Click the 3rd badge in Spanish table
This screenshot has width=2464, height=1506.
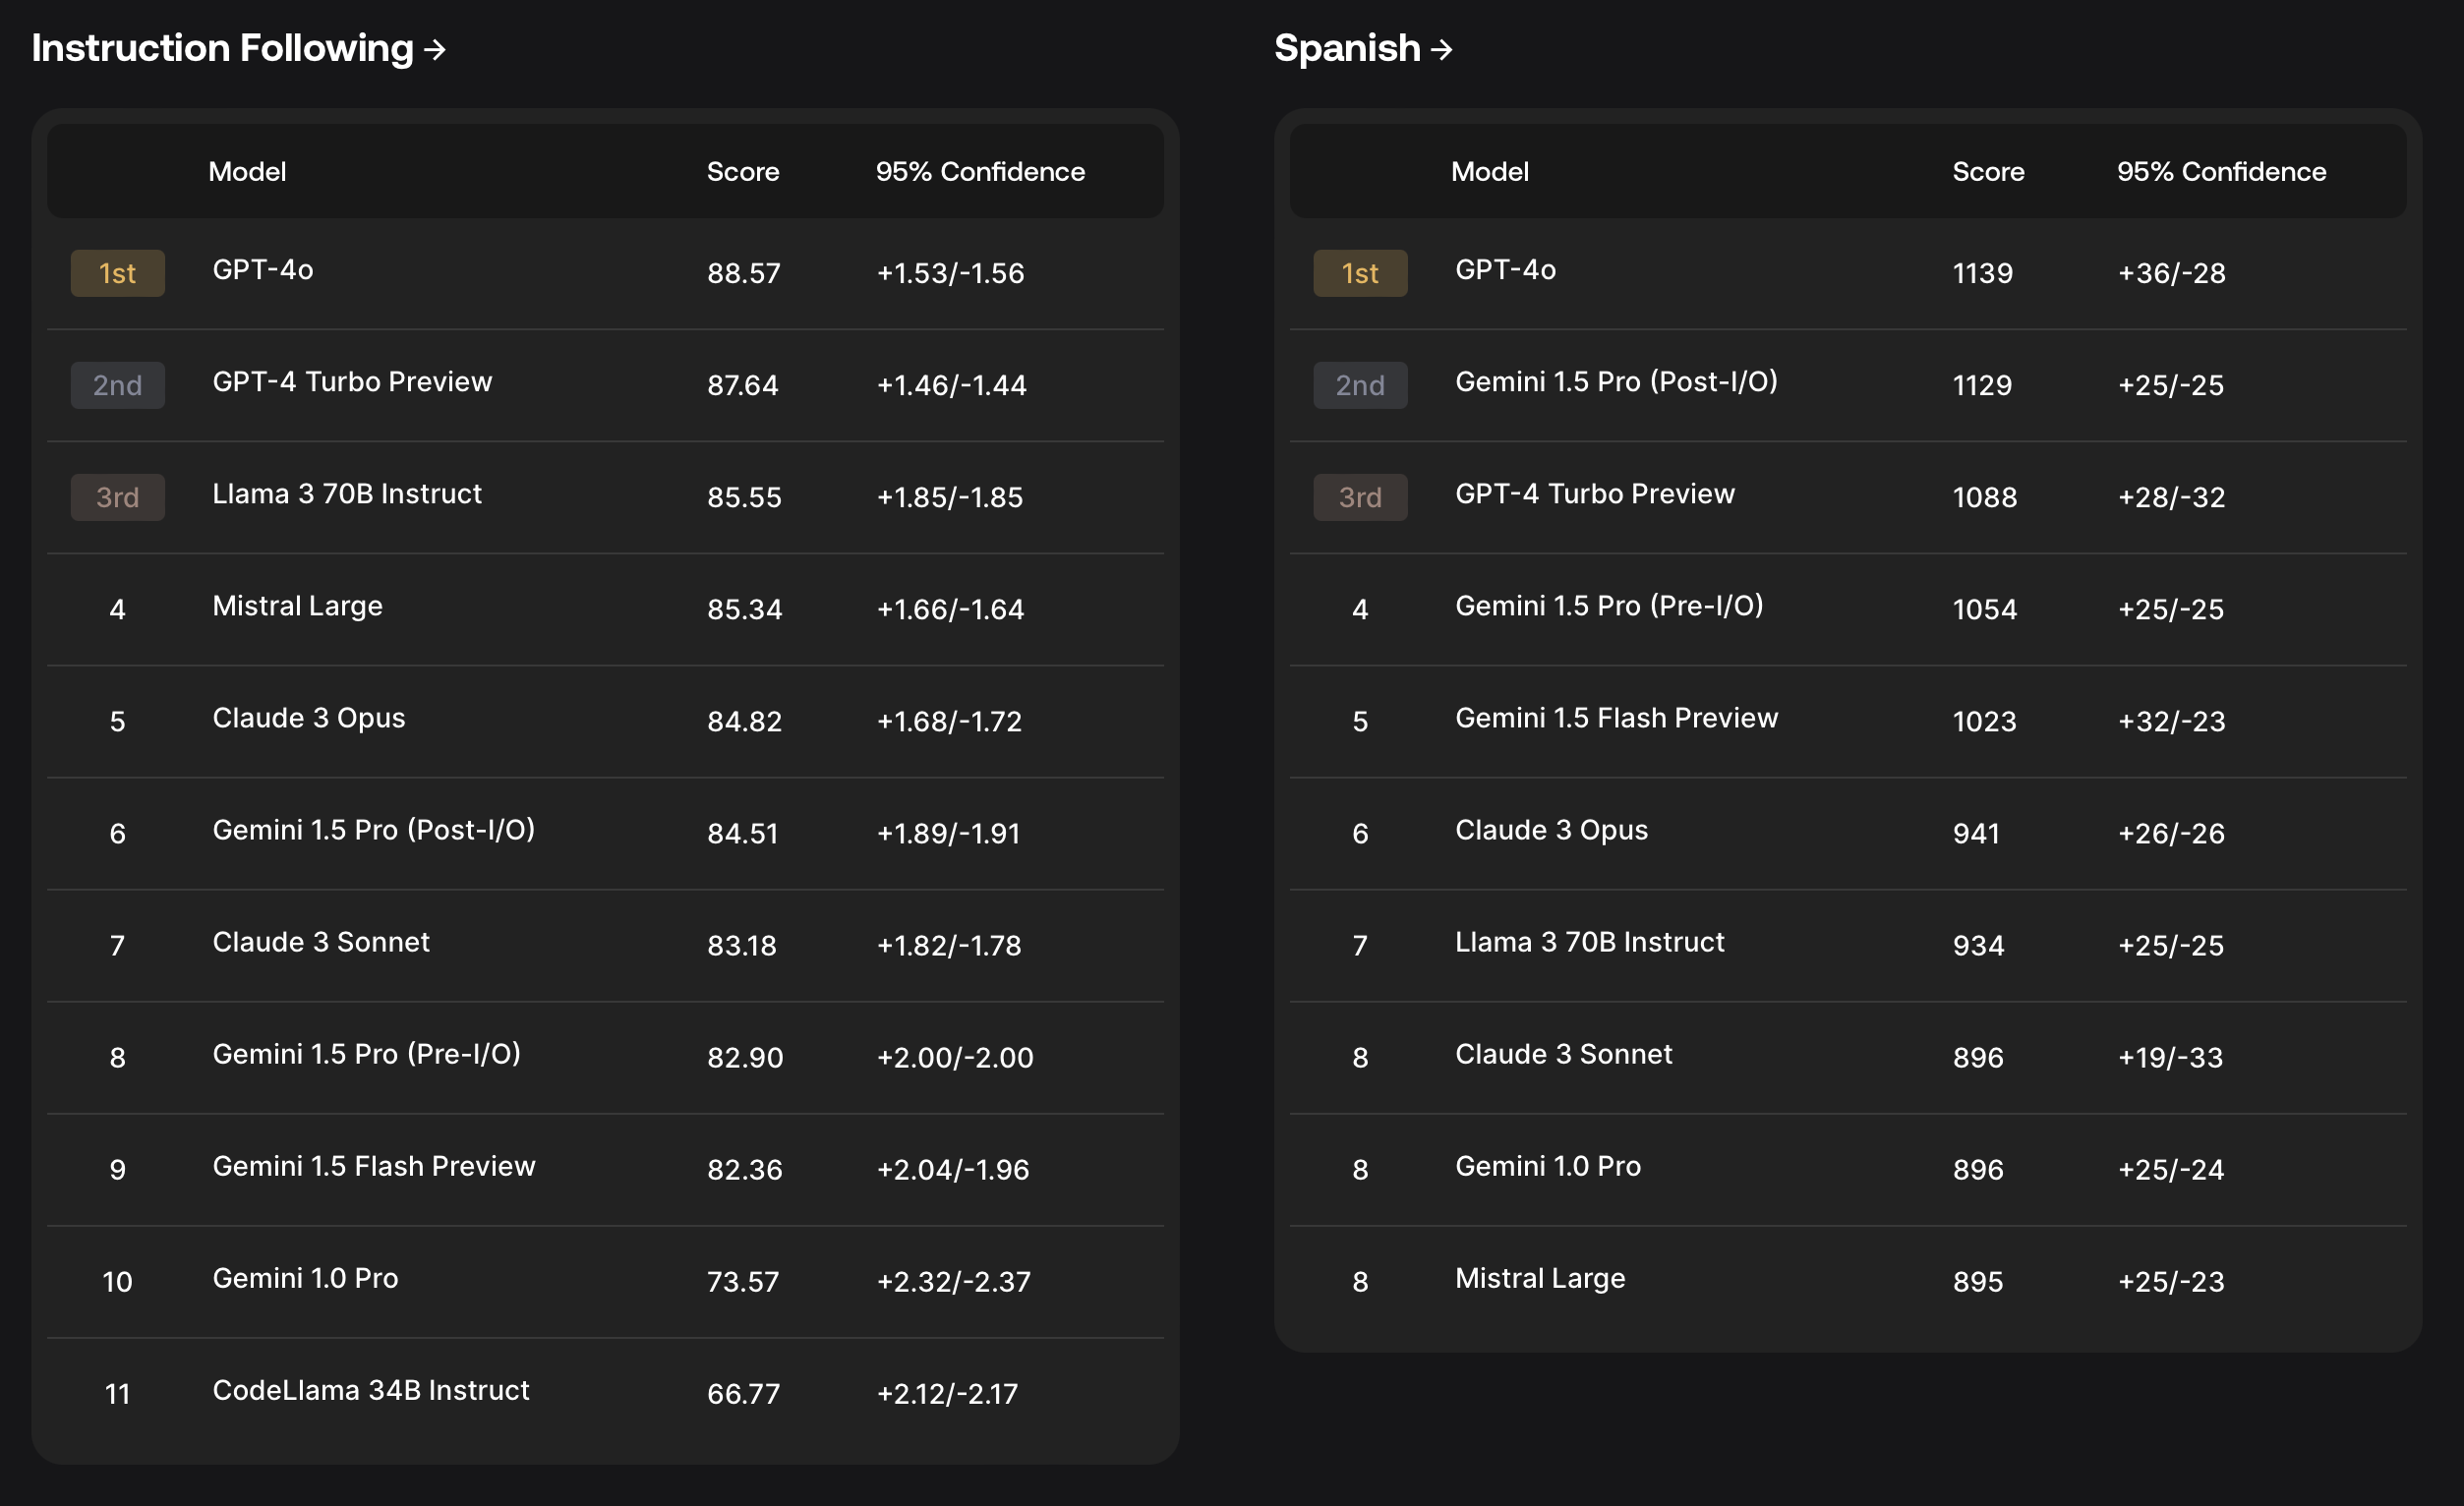1360,497
